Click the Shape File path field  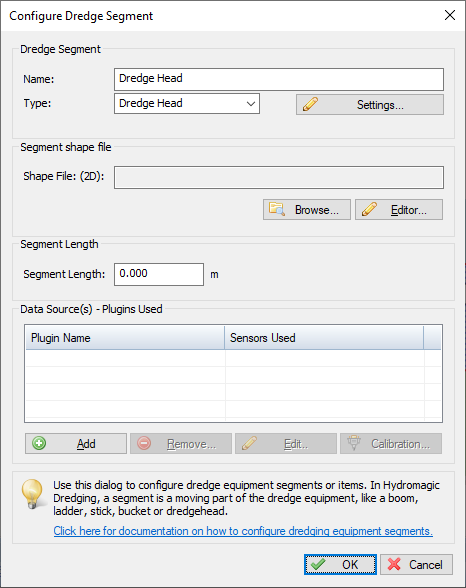point(279,177)
